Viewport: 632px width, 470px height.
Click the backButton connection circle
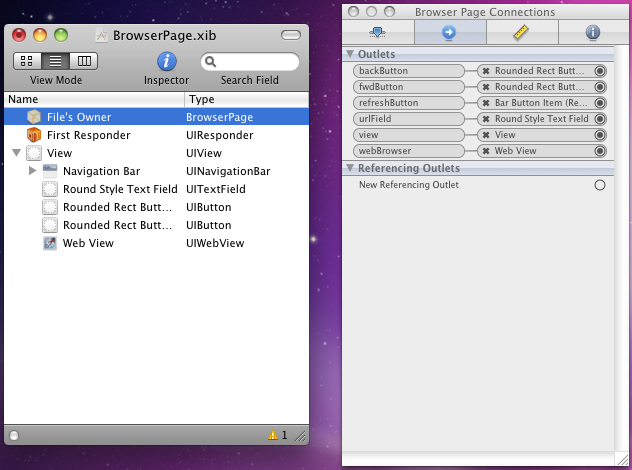point(600,71)
